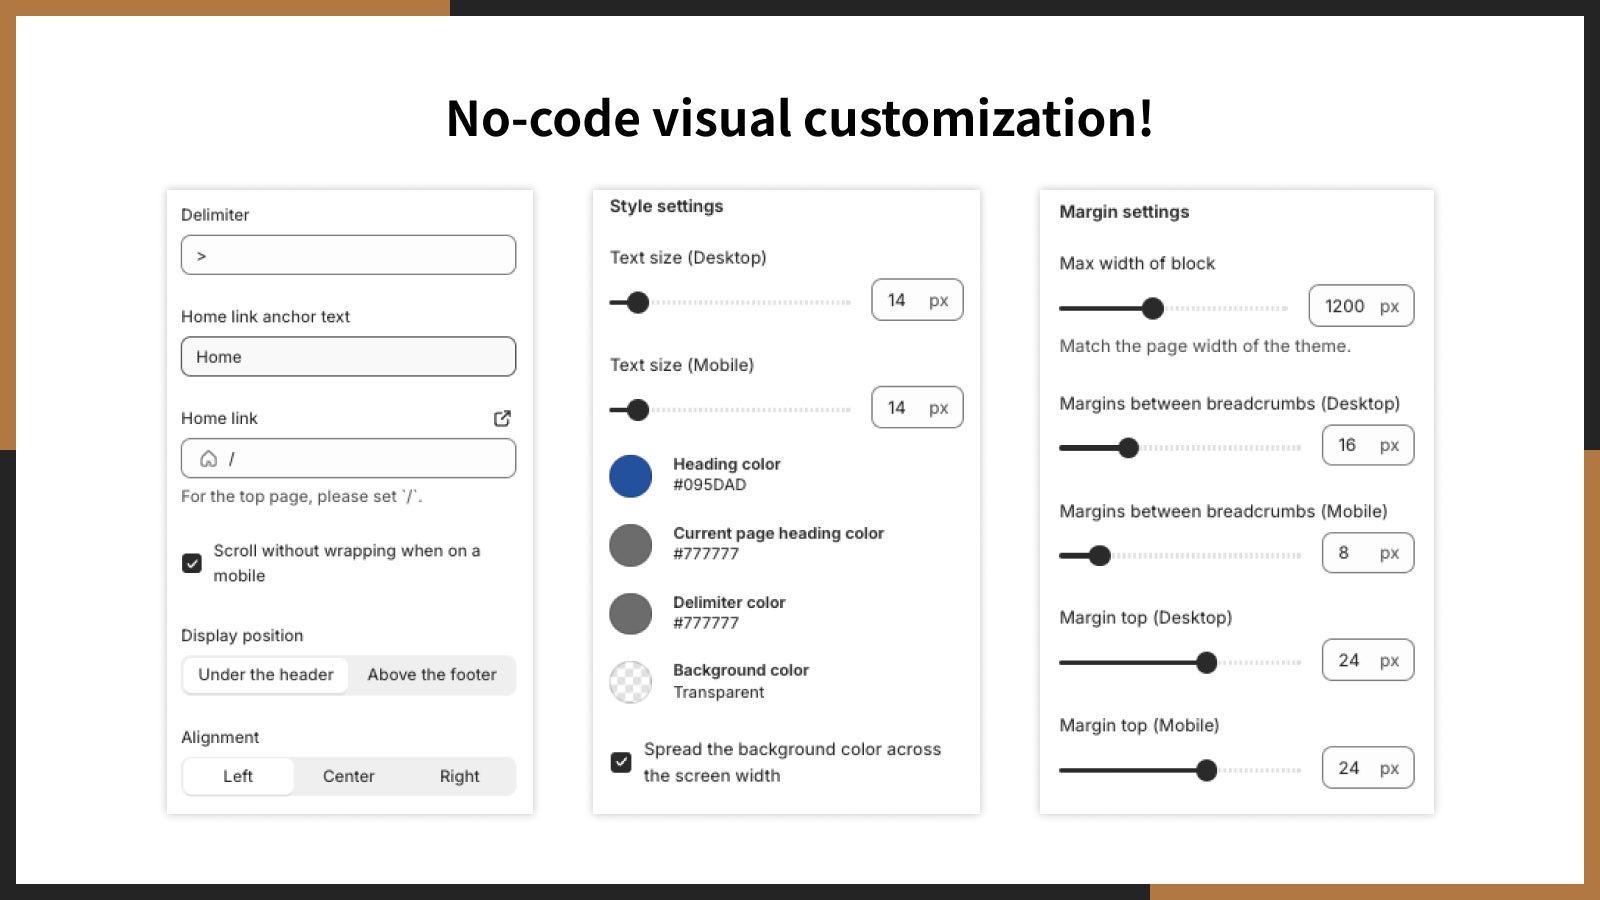Click the Margin top (Mobile) slider handle

coord(1207,770)
